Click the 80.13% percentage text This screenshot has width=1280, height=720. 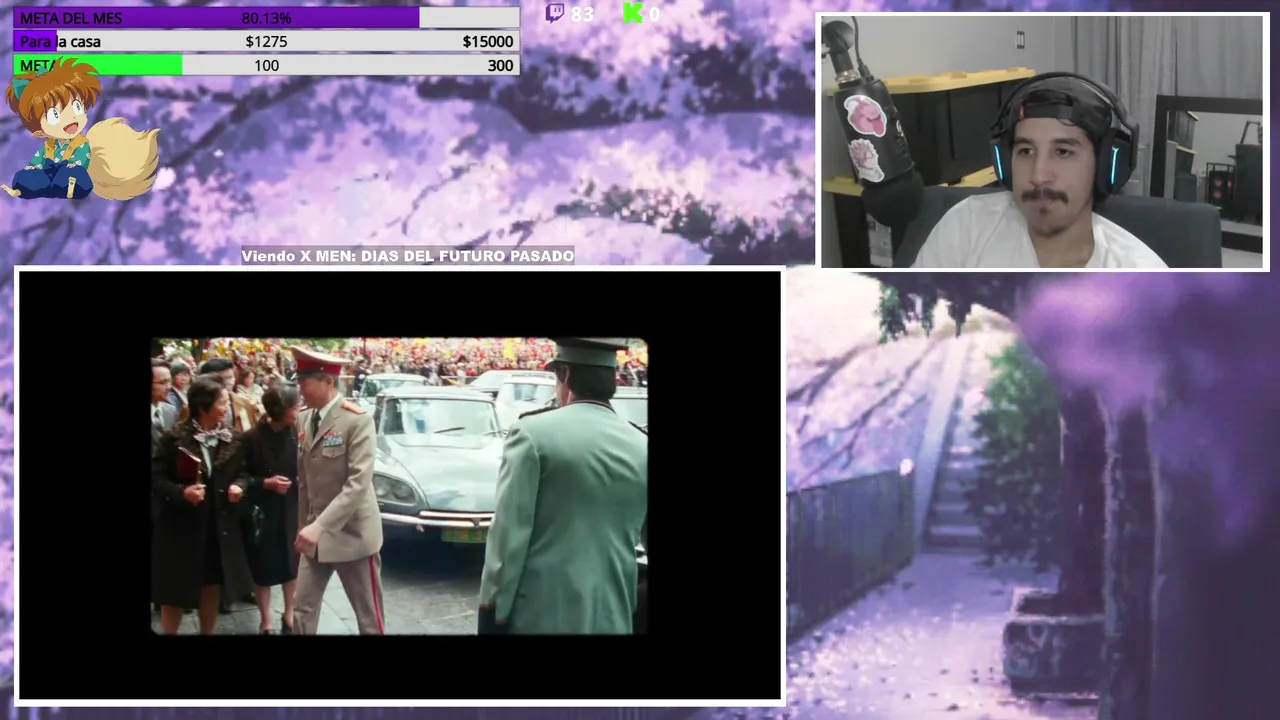pyautogui.click(x=266, y=18)
